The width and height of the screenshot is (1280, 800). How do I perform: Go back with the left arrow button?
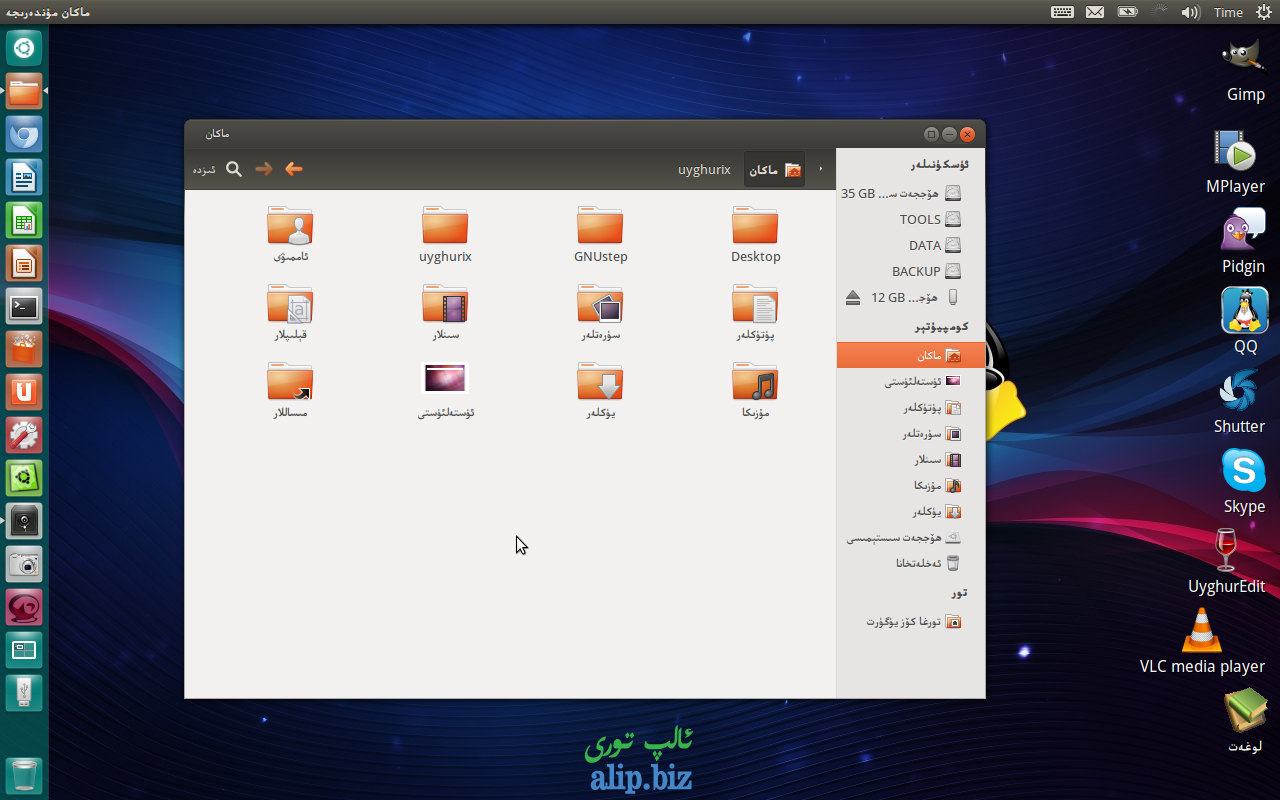(294, 169)
